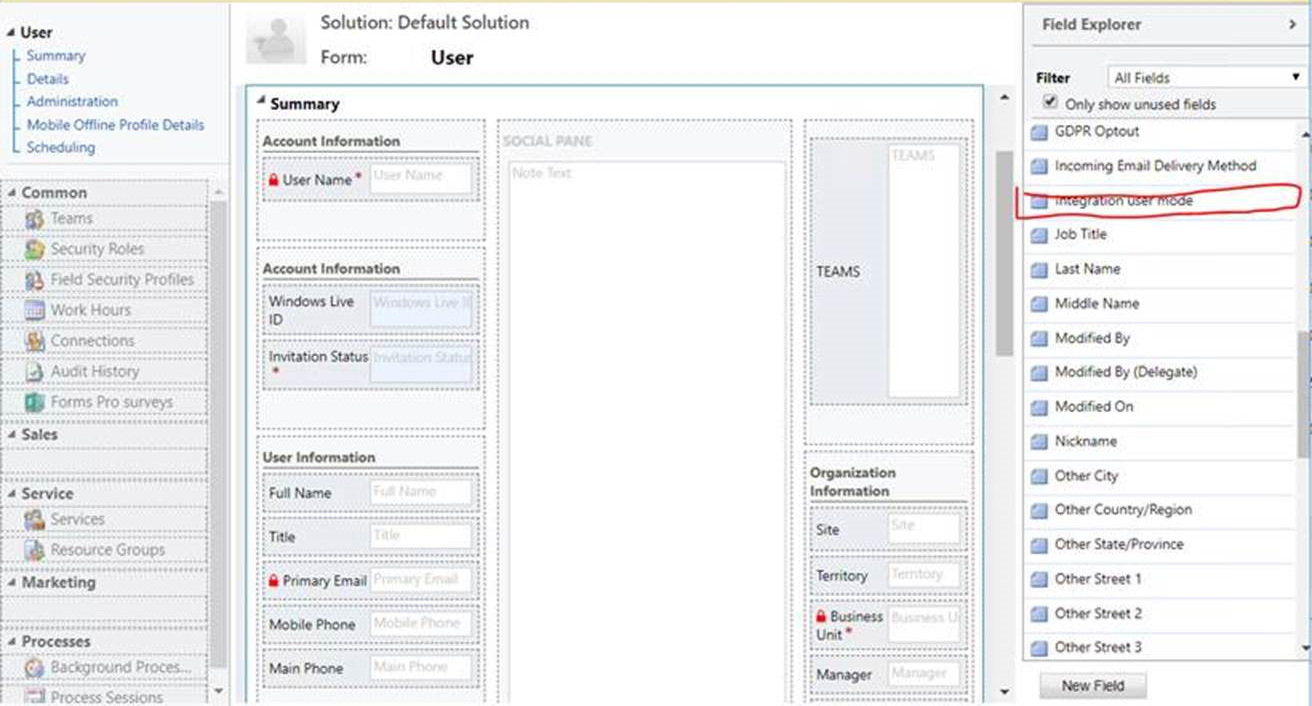The width and height of the screenshot is (1312, 706).
Task: Switch to the Administration form area
Action: click(71, 101)
